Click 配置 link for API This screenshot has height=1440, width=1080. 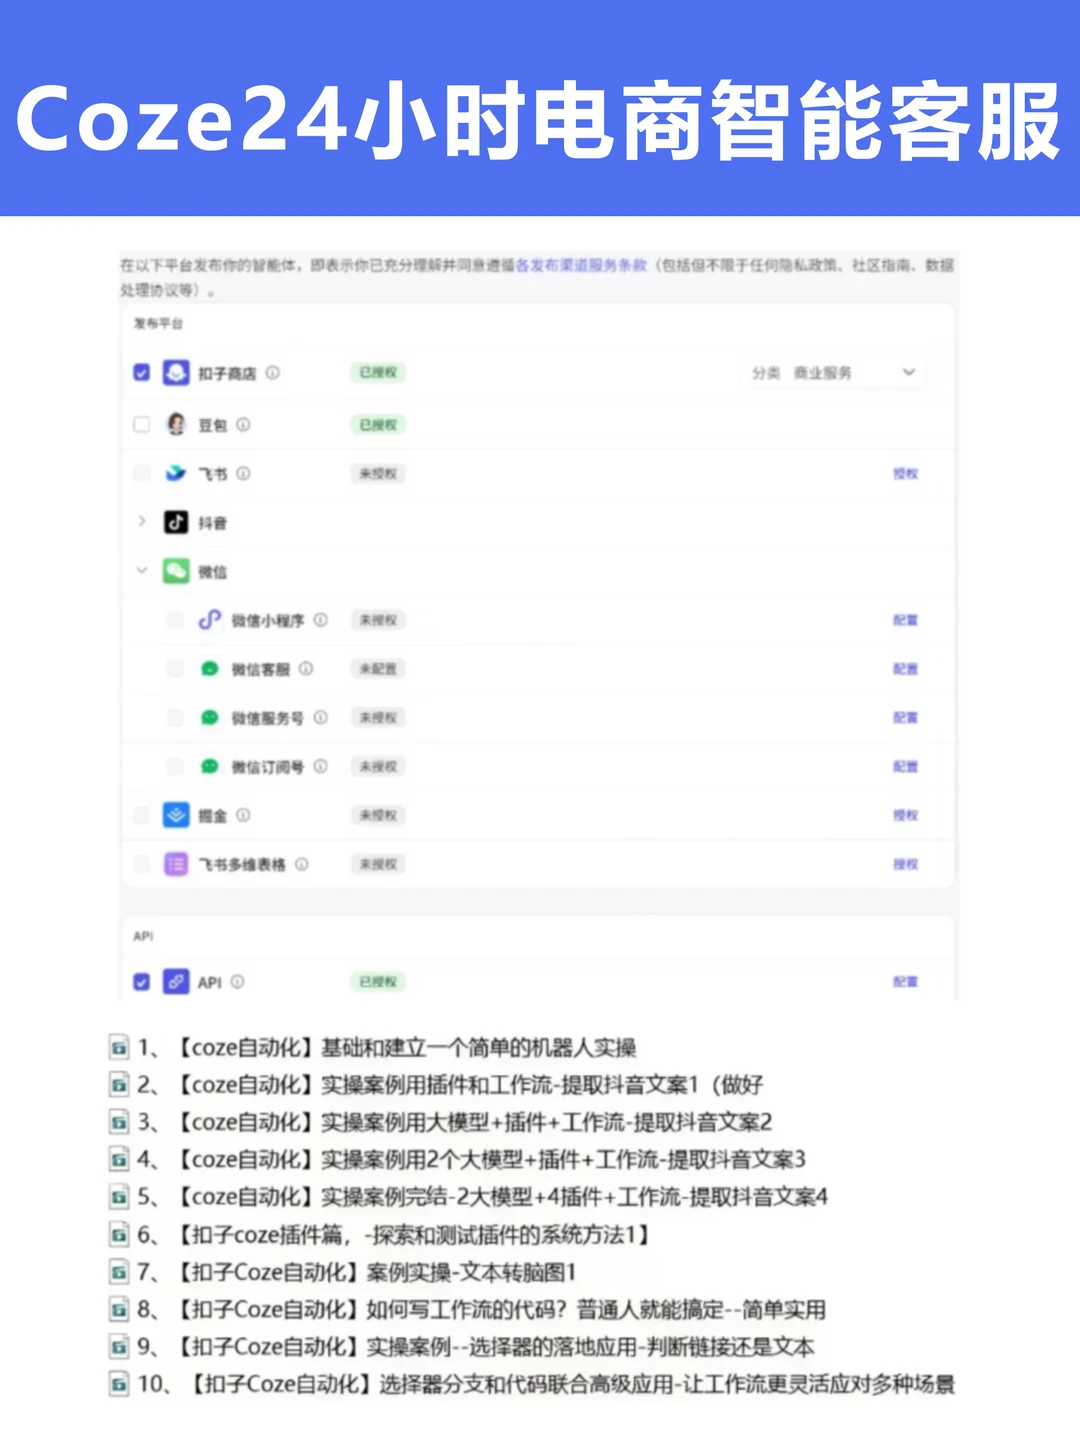coord(906,982)
